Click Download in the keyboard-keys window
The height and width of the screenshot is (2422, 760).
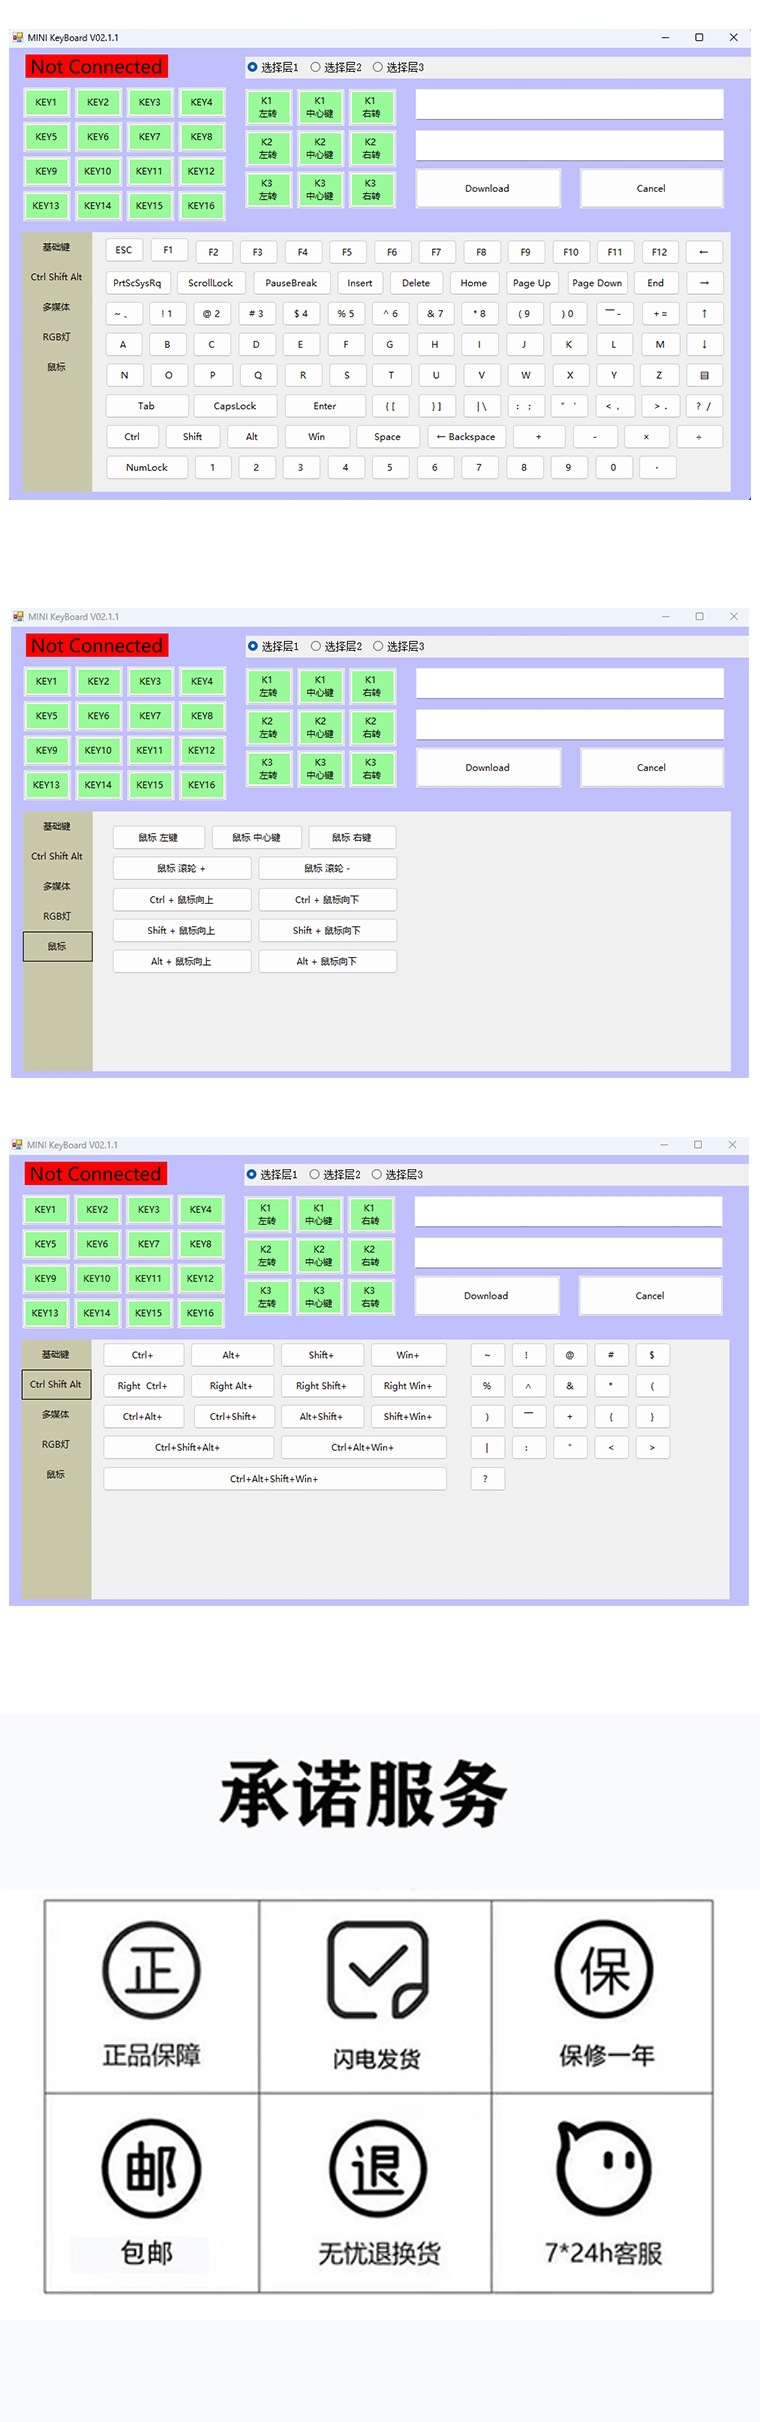488,188
